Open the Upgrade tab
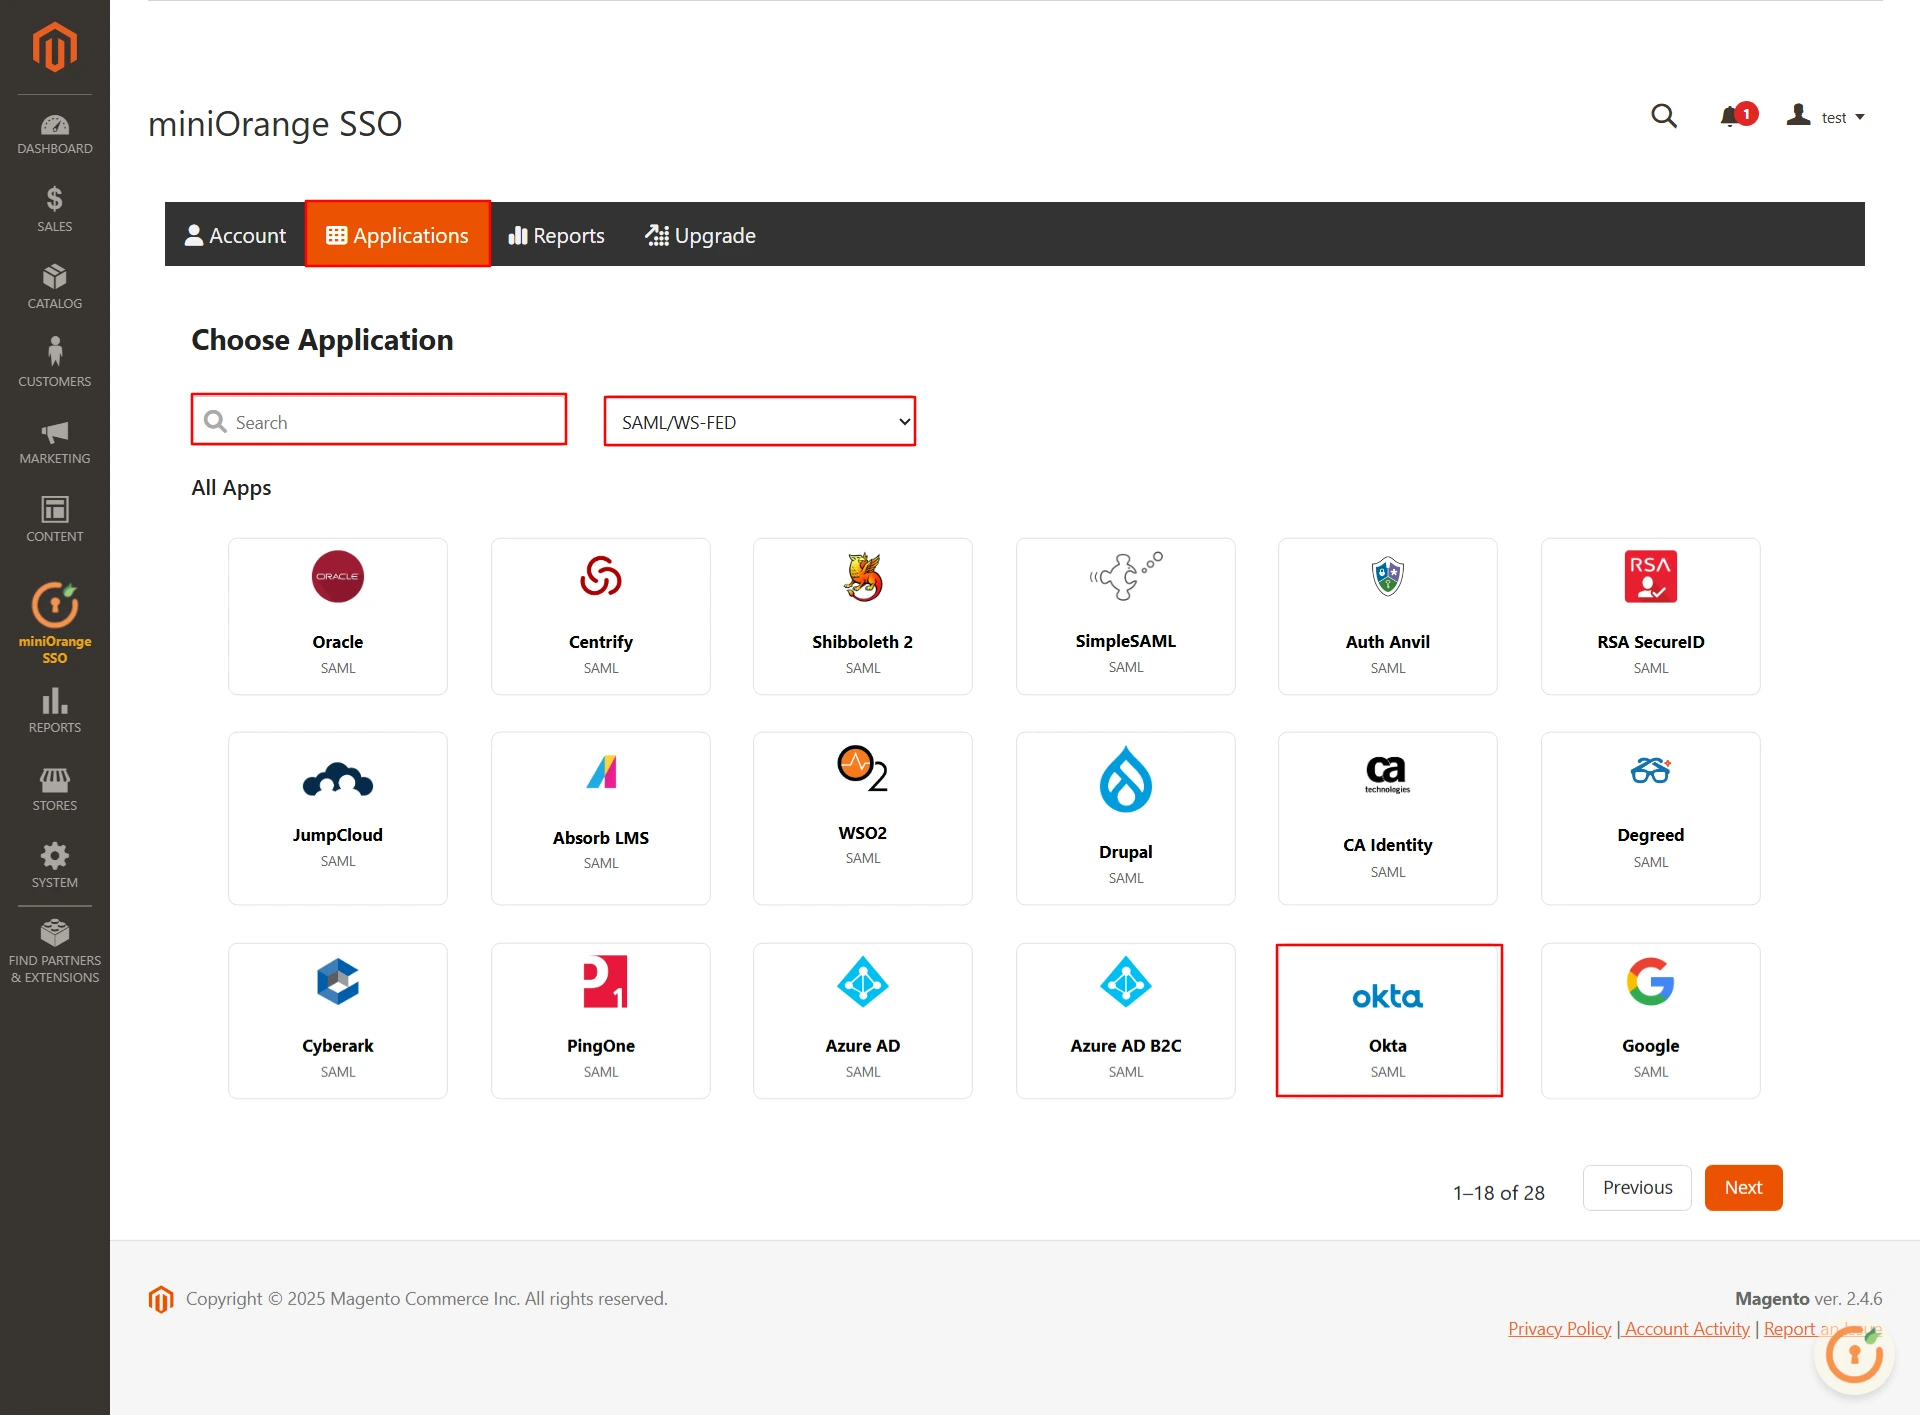 700,235
